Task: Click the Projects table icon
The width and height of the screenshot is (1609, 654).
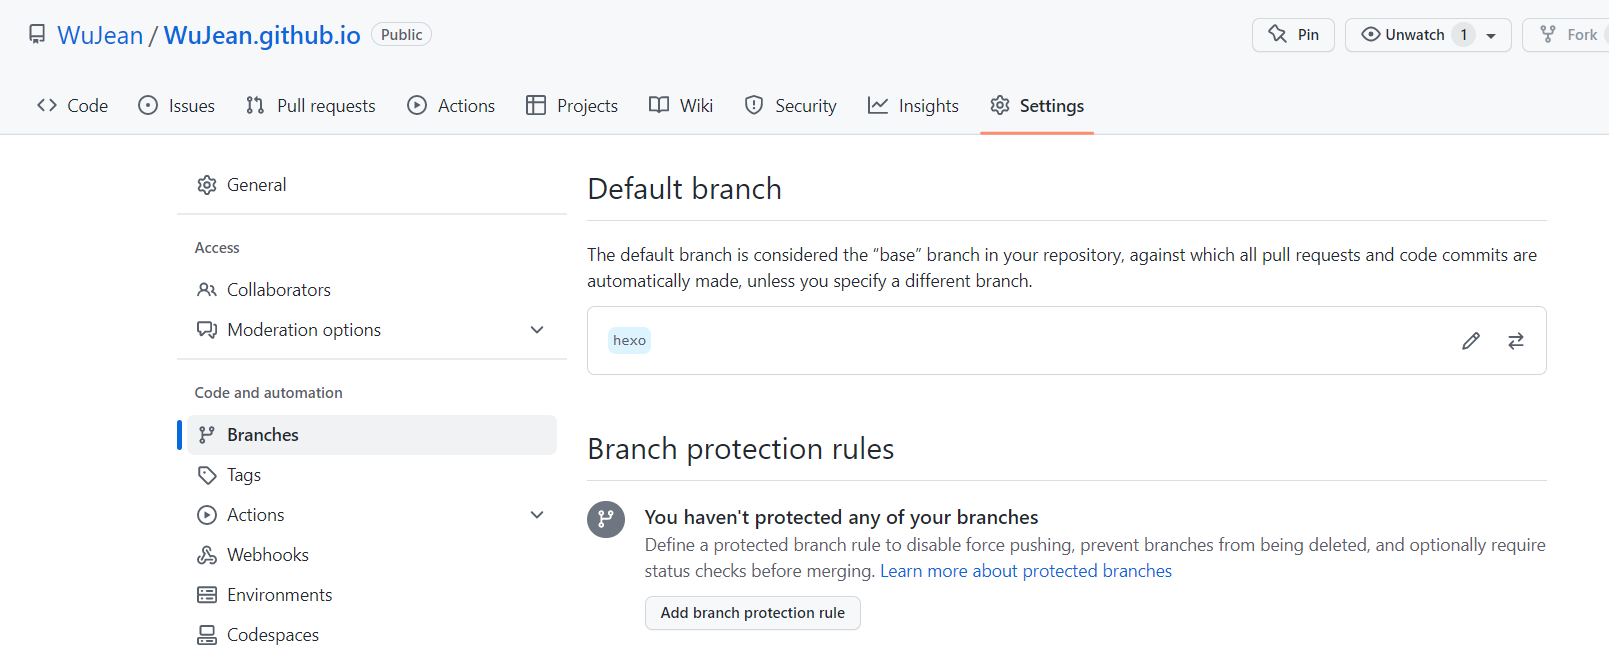Action: click(536, 105)
